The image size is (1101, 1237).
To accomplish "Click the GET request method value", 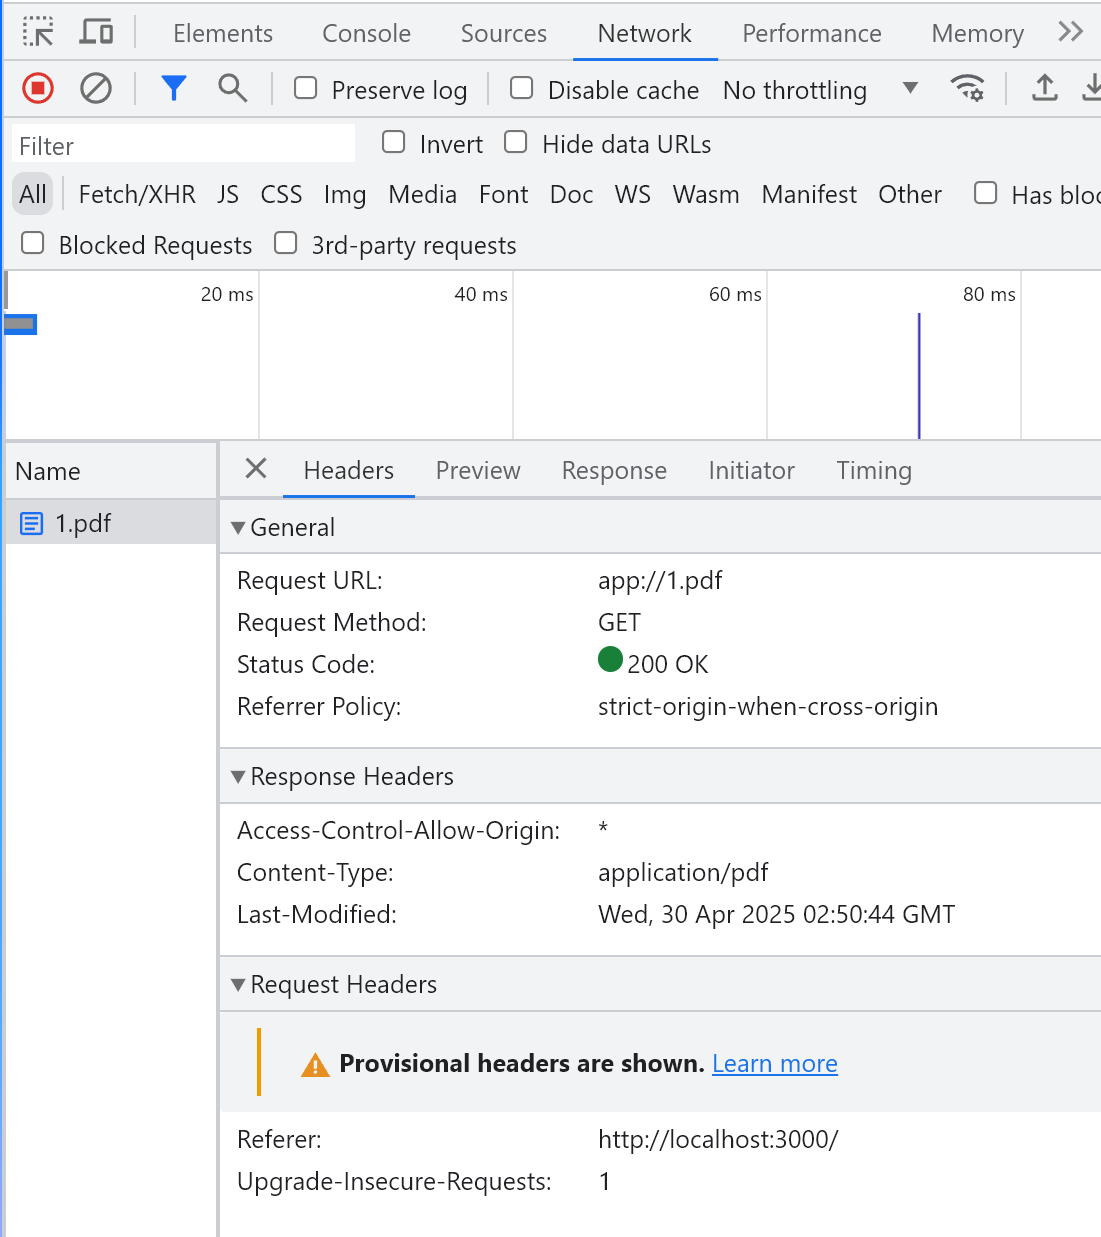I will (619, 622).
